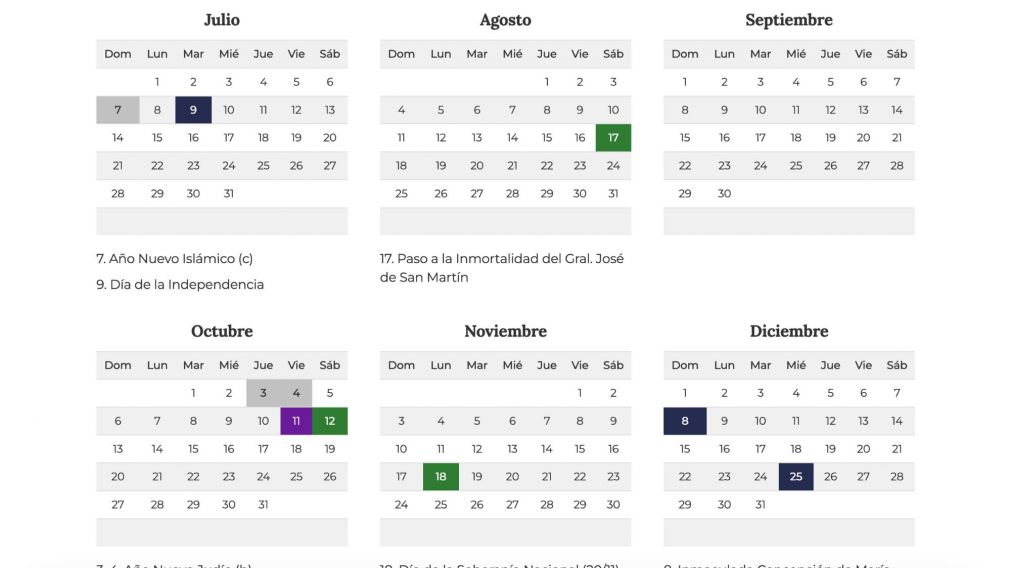1011x568 pixels.
Task: Click the Año Nuevo Islámico note
Action: point(175,259)
